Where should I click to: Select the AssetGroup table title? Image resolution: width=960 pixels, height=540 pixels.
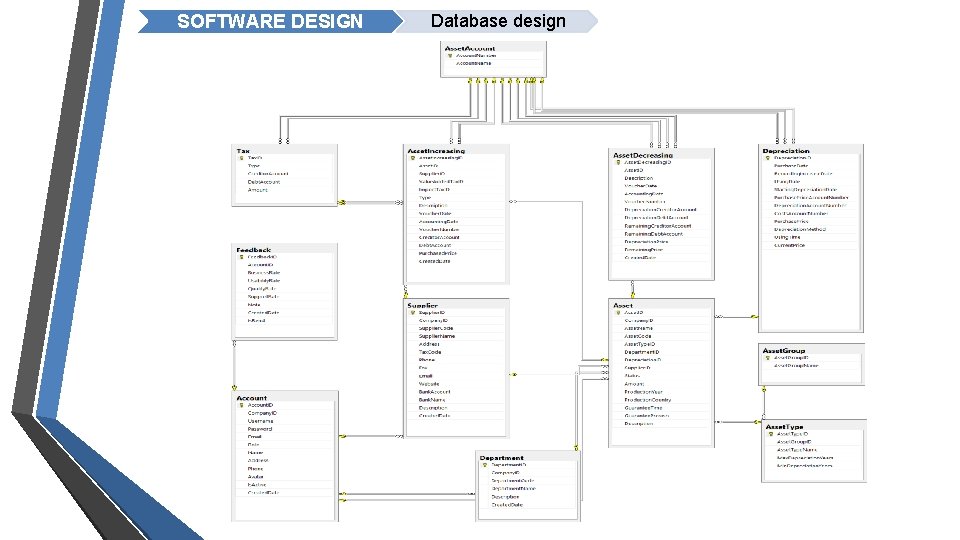point(784,351)
